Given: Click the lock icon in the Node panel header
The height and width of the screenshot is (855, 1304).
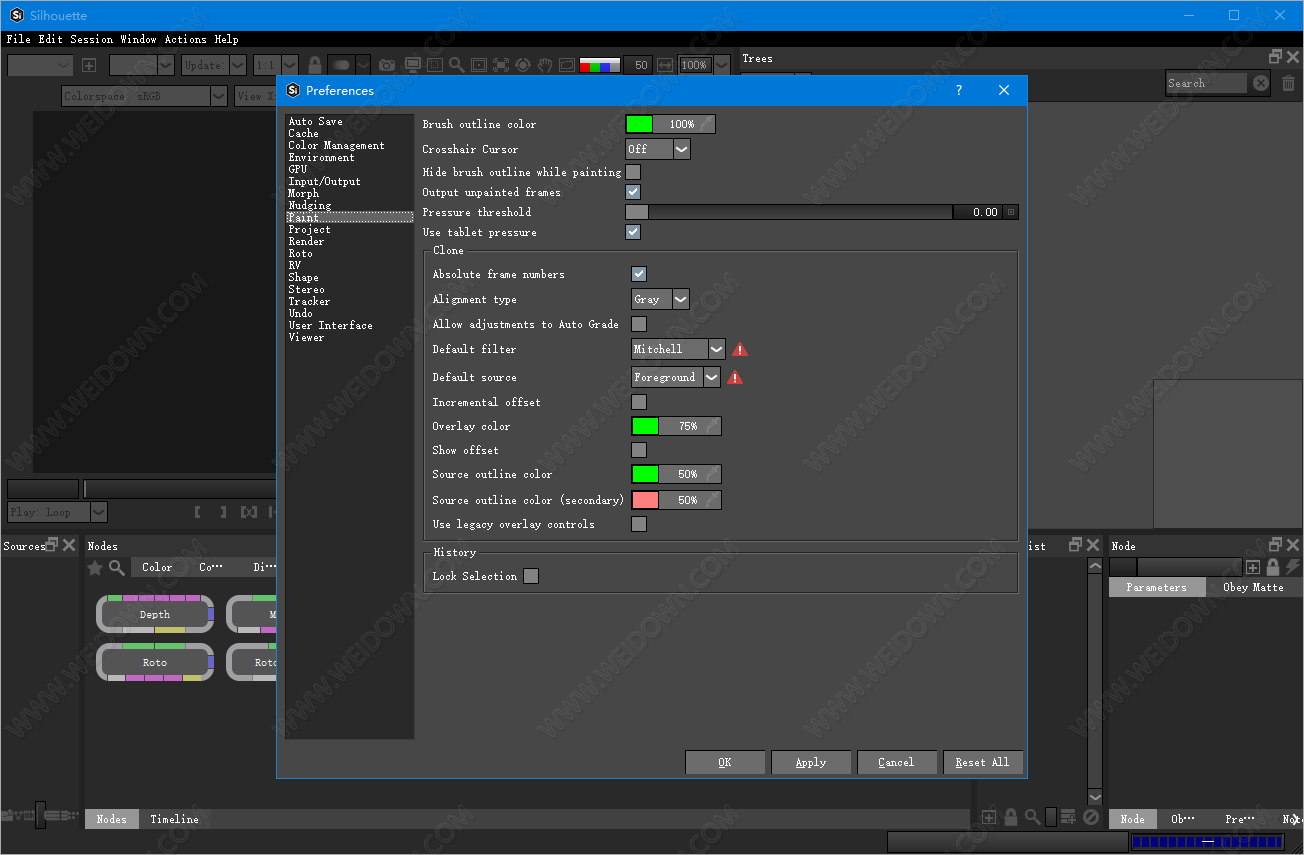Looking at the screenshot, I should coord(1273,567).
